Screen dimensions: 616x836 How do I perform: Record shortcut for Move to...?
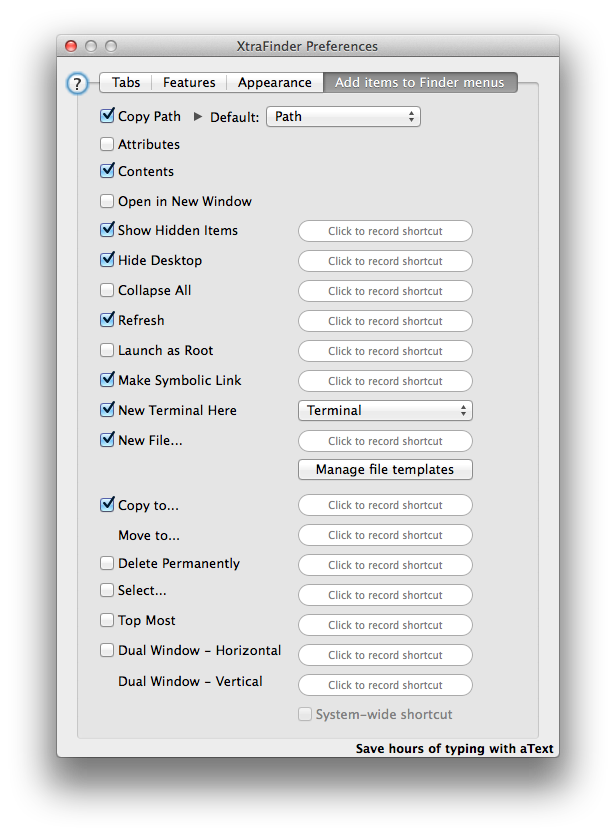coord(385,535)
